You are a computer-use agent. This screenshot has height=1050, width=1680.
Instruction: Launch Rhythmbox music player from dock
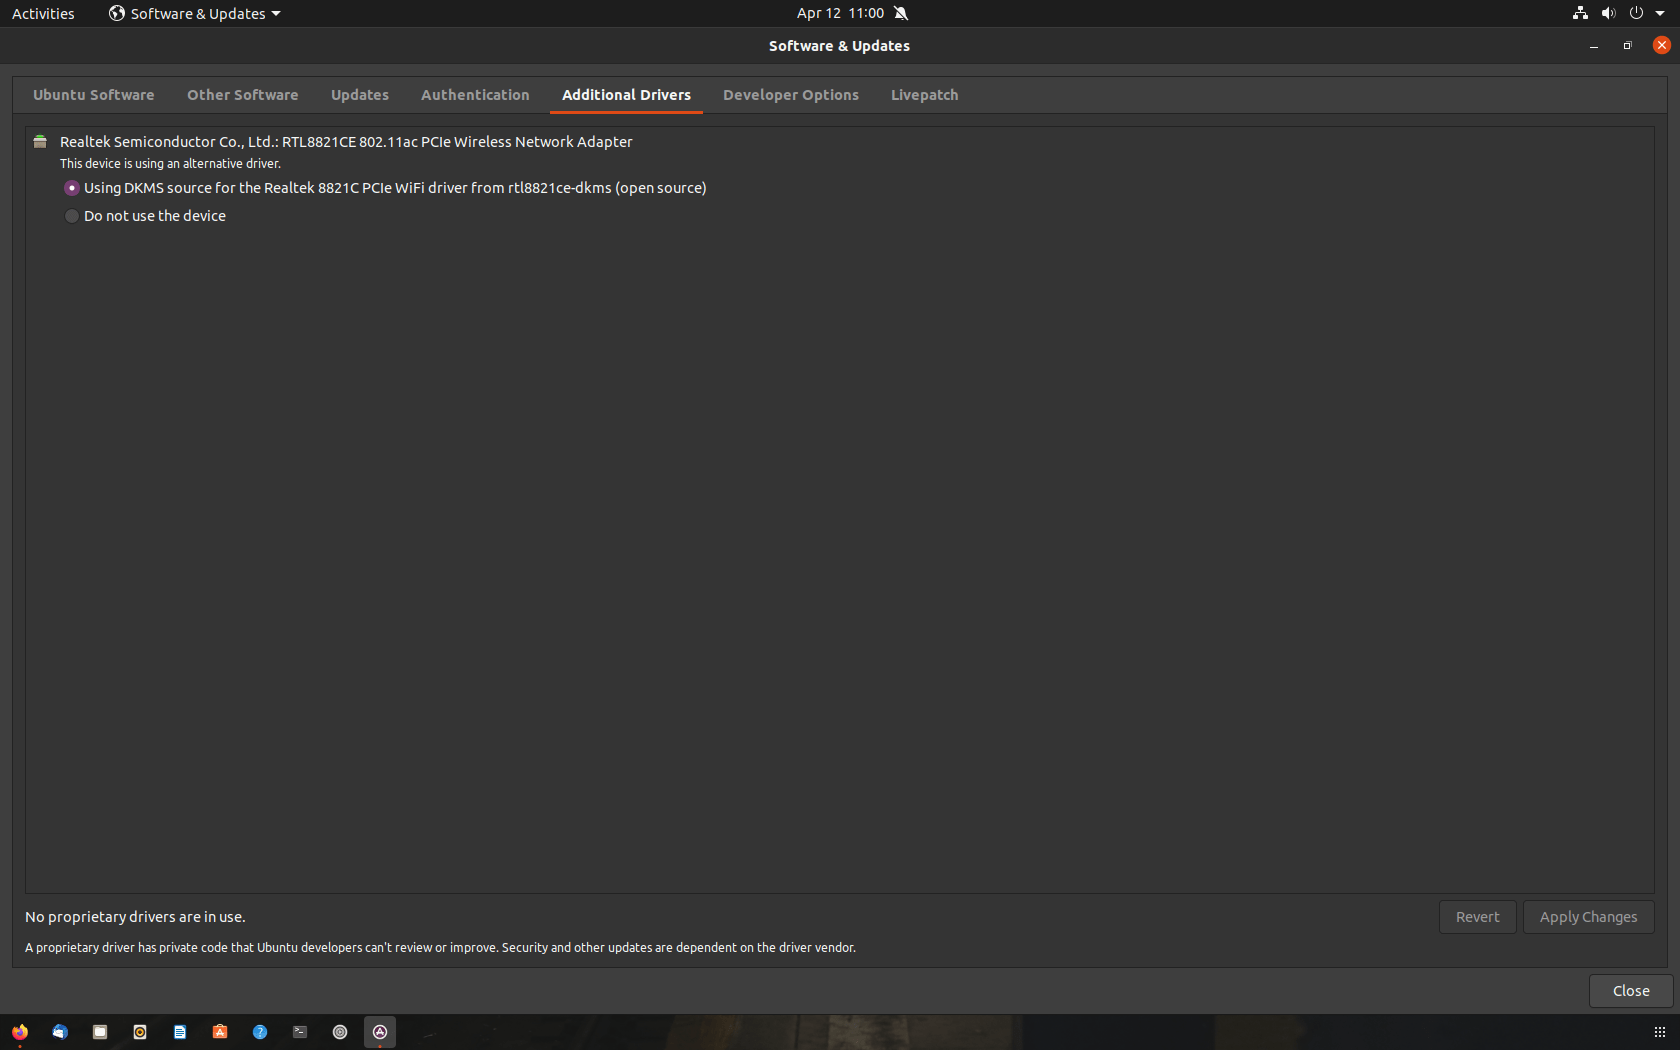(140, 1032)
